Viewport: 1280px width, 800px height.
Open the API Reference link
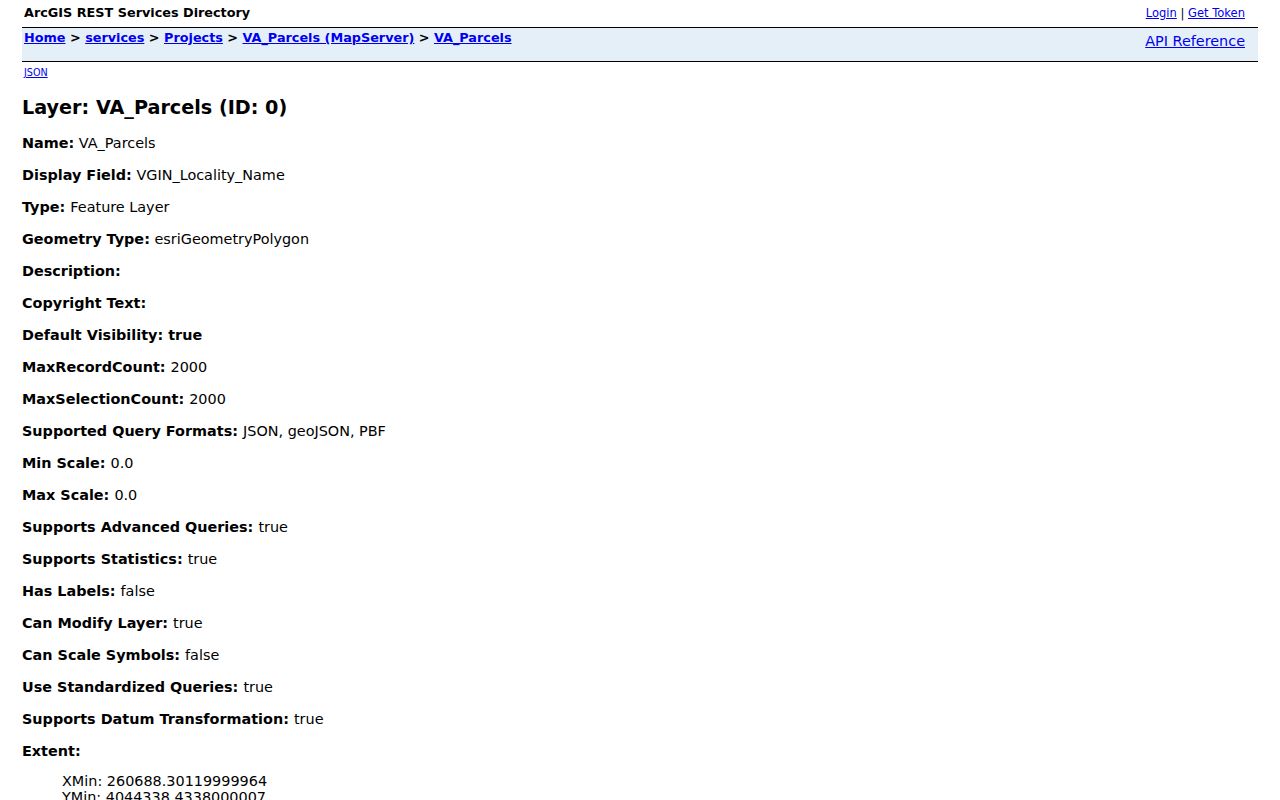(x=1195, y=41)
